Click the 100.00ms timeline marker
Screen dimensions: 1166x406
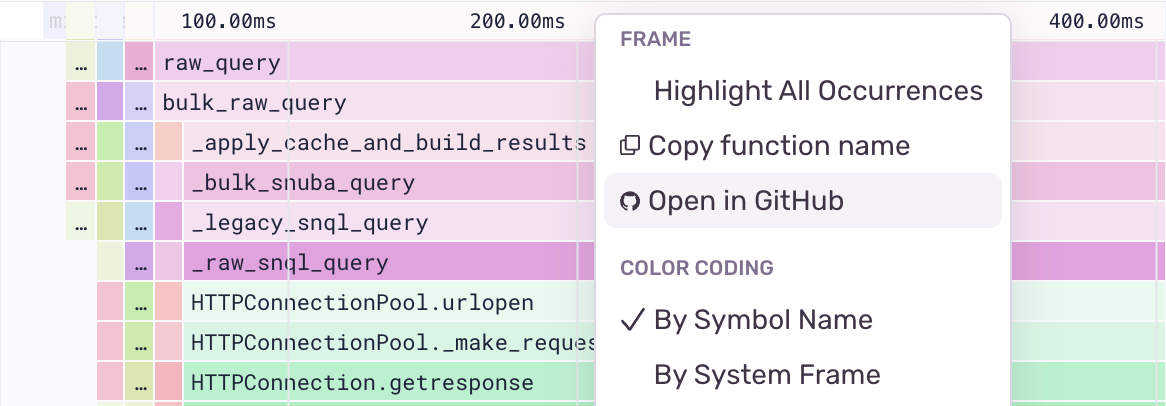229,21
